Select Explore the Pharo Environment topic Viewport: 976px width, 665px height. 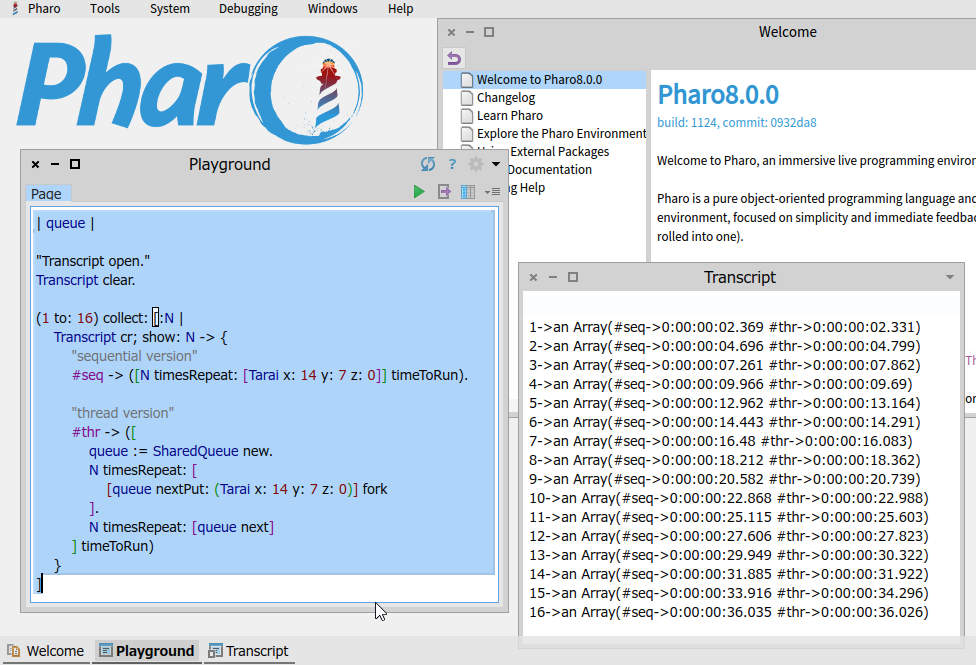(x=561, y=134)
